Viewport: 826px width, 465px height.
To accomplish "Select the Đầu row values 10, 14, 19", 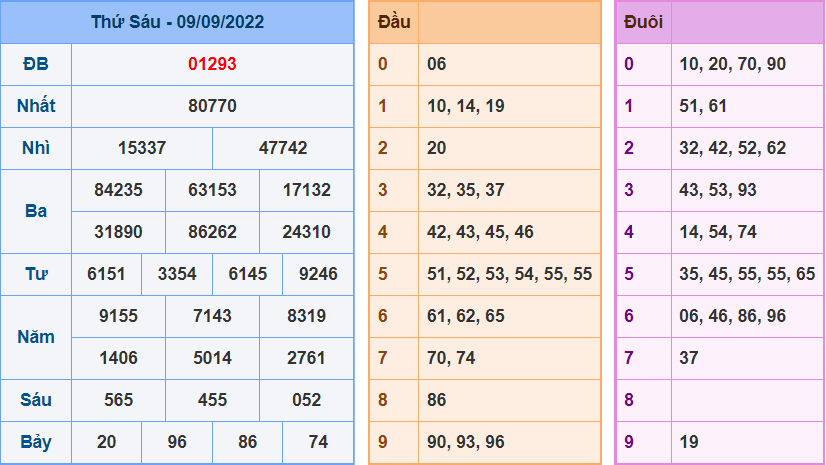I will 466,106.
